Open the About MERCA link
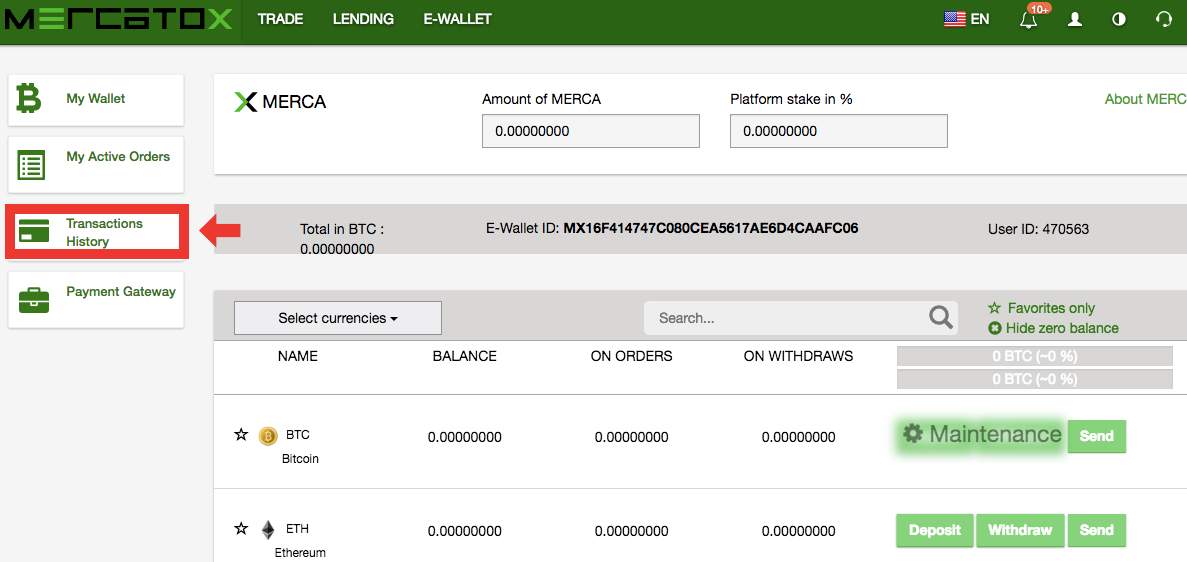 click(1145, 99)
